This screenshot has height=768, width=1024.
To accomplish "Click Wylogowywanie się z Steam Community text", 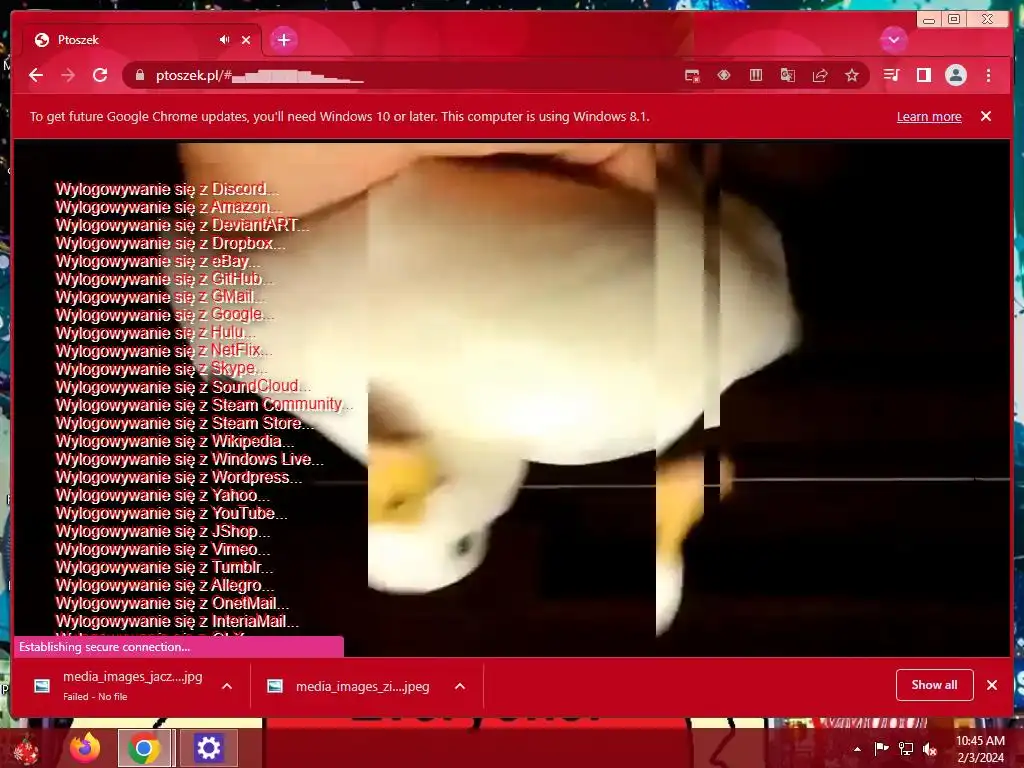I will click(204, 406).
